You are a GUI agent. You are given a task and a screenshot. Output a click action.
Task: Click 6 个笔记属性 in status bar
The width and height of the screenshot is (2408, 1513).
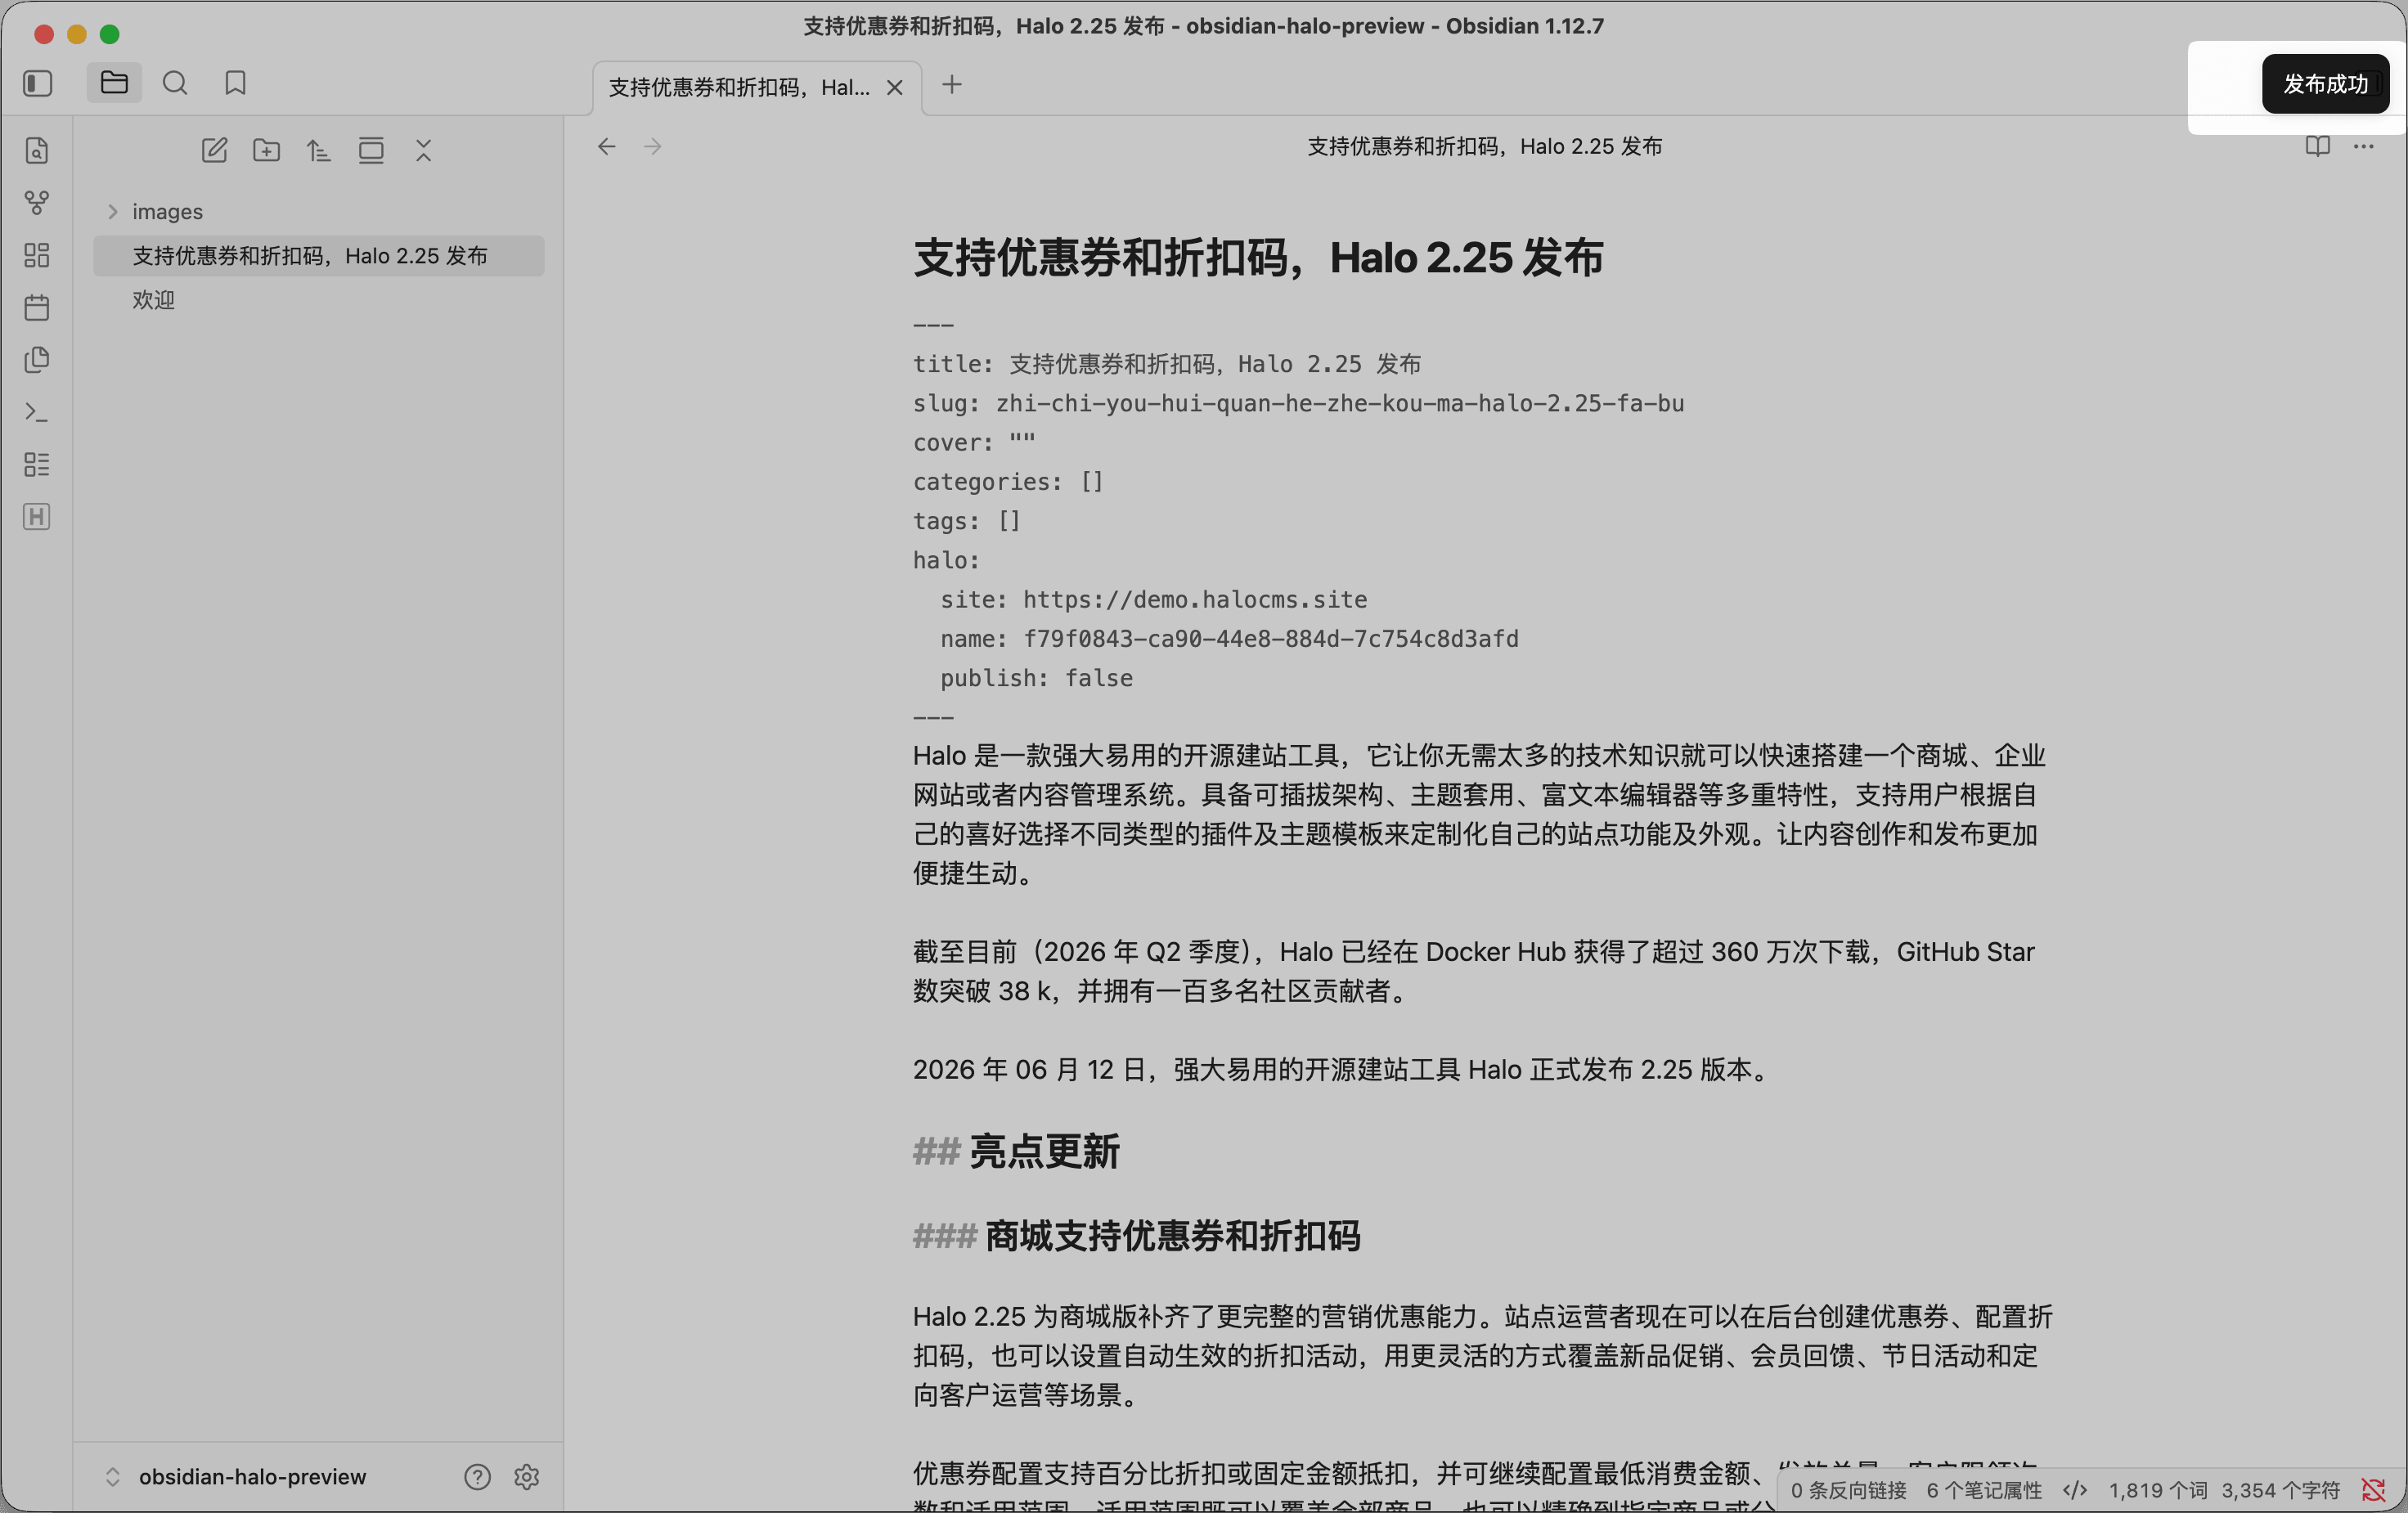[x=1984, y=1490]
